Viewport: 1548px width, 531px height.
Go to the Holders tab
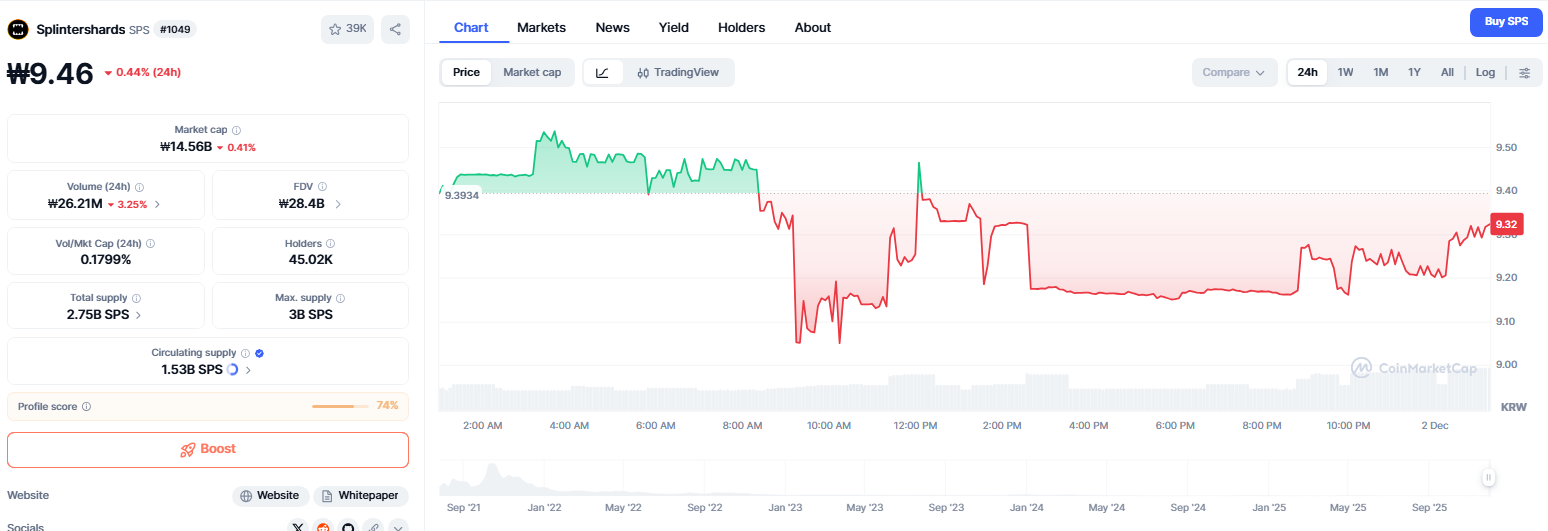tap(741, 28)
